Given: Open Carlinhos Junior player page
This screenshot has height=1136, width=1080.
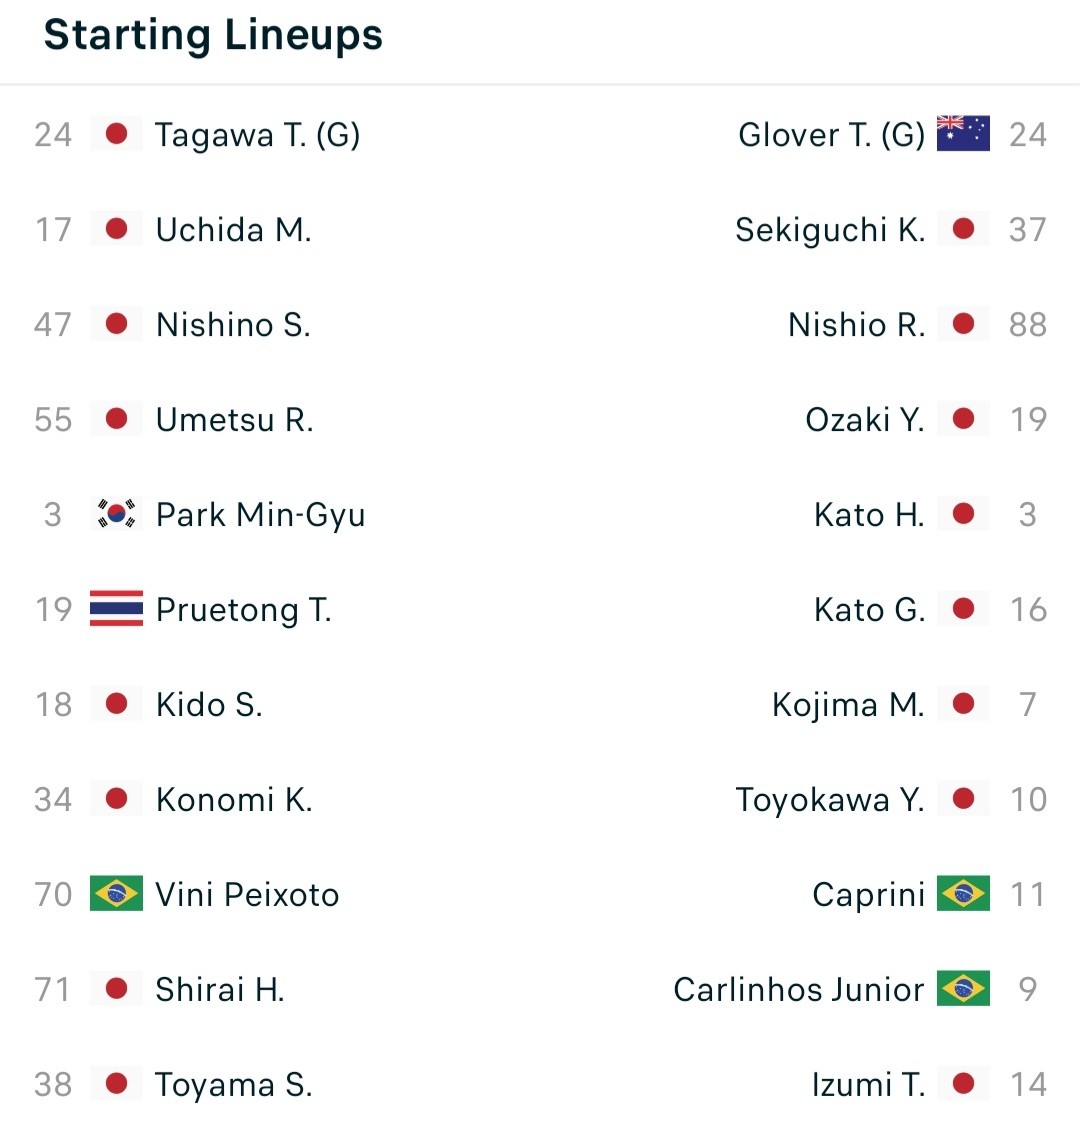Looking at the screenshot, I should [x=799, y=990].
